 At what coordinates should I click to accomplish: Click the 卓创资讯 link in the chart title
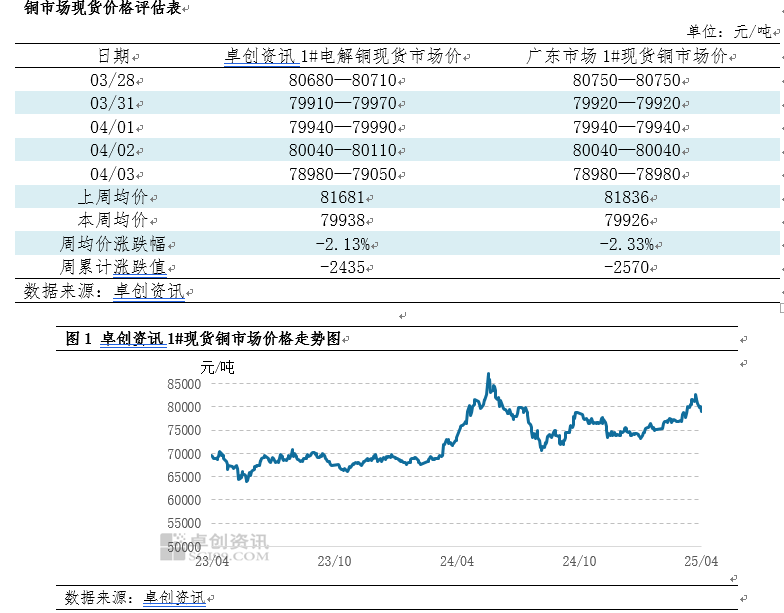click(x=132, y=339)
